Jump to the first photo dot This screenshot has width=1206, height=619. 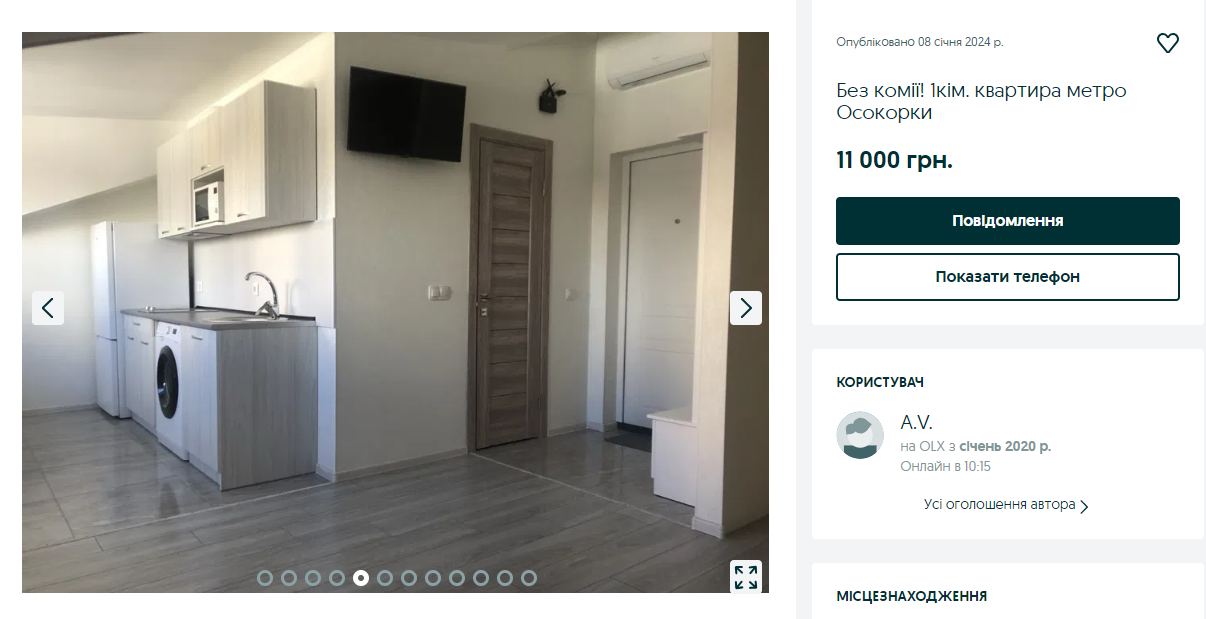pos(265,578)
